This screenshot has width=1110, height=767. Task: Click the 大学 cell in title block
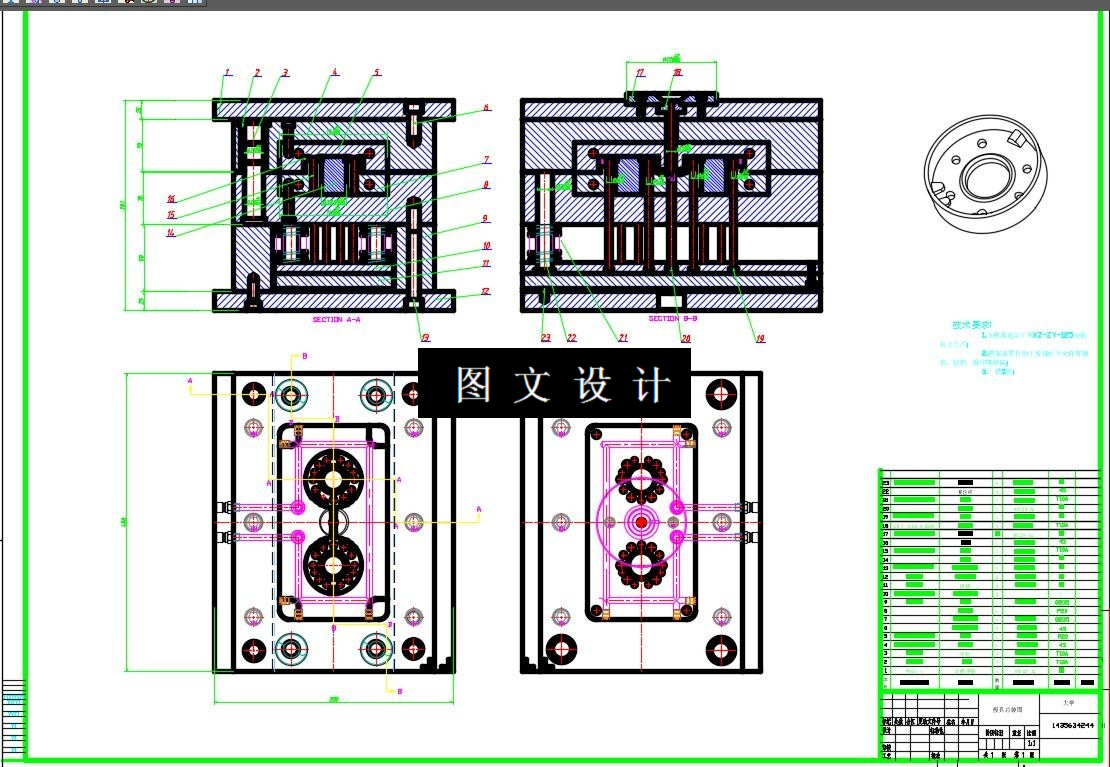pos(1068,703)
